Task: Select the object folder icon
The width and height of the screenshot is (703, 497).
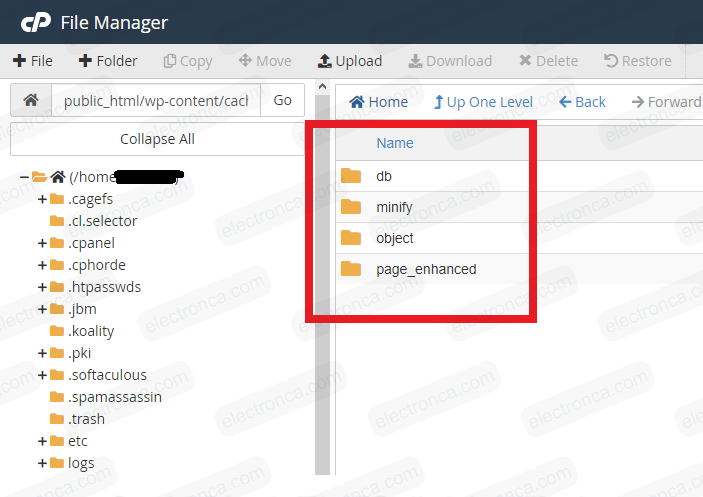Action: 351,238
